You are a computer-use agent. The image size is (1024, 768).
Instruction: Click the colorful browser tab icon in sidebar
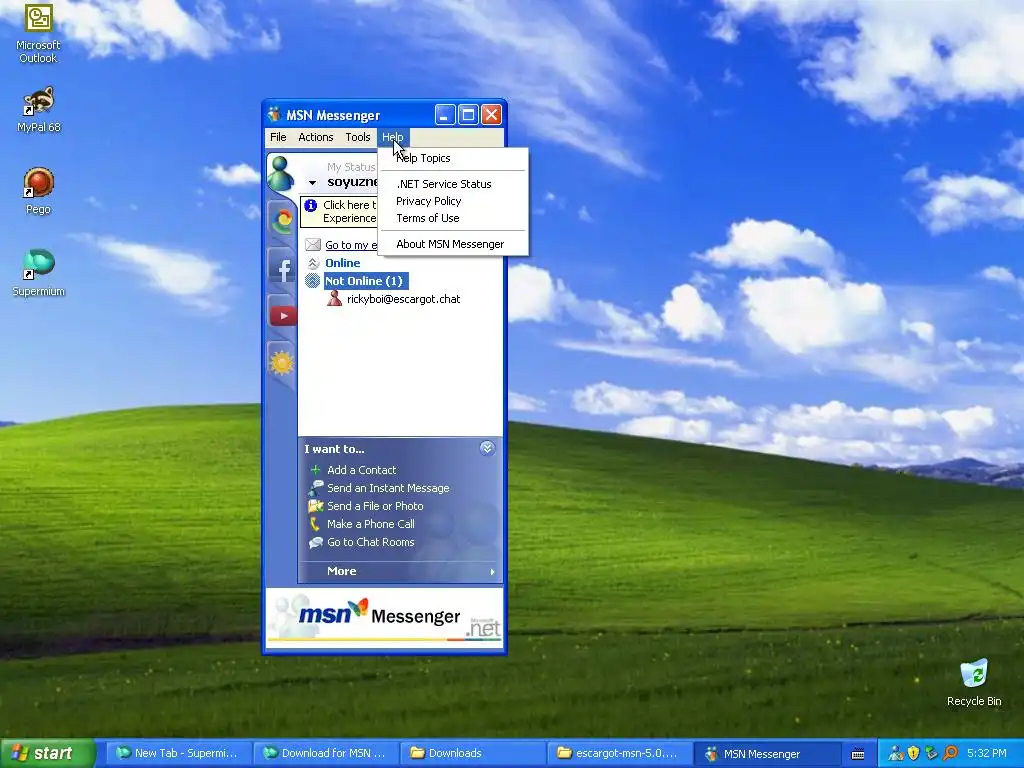click(283, 221)
